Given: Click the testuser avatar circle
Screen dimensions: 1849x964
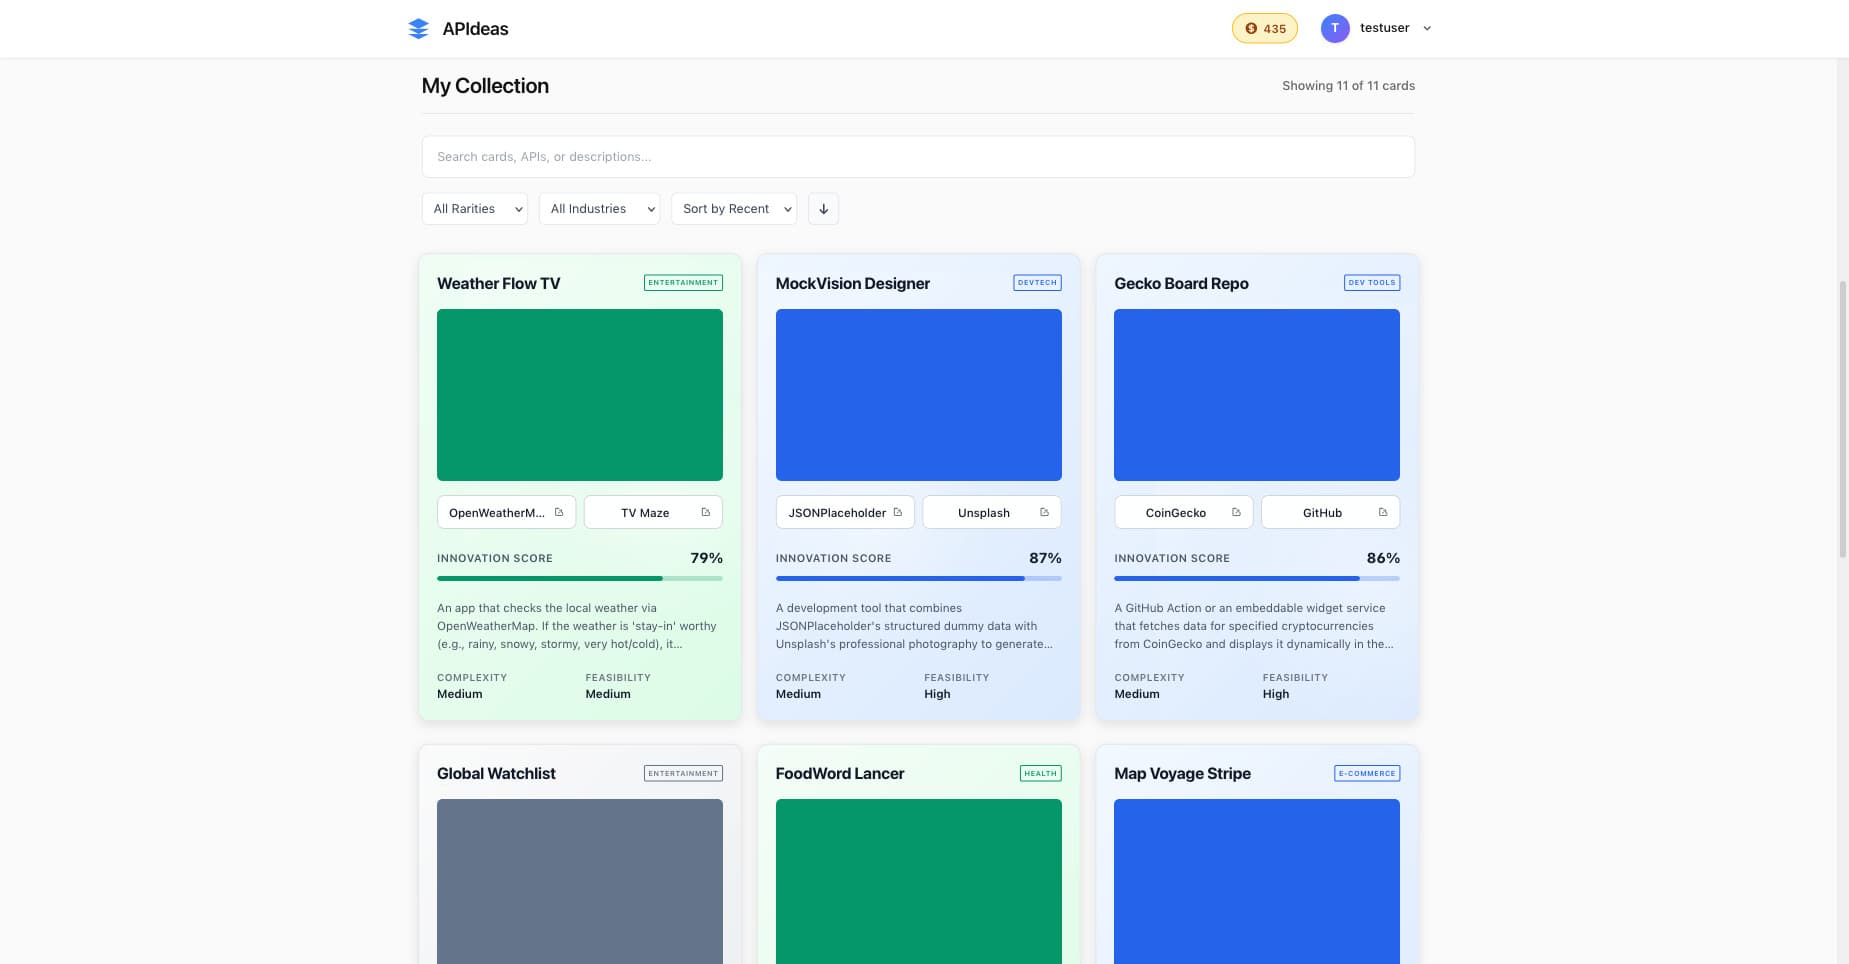Looking at the screenshot, I should [1334, 29].
